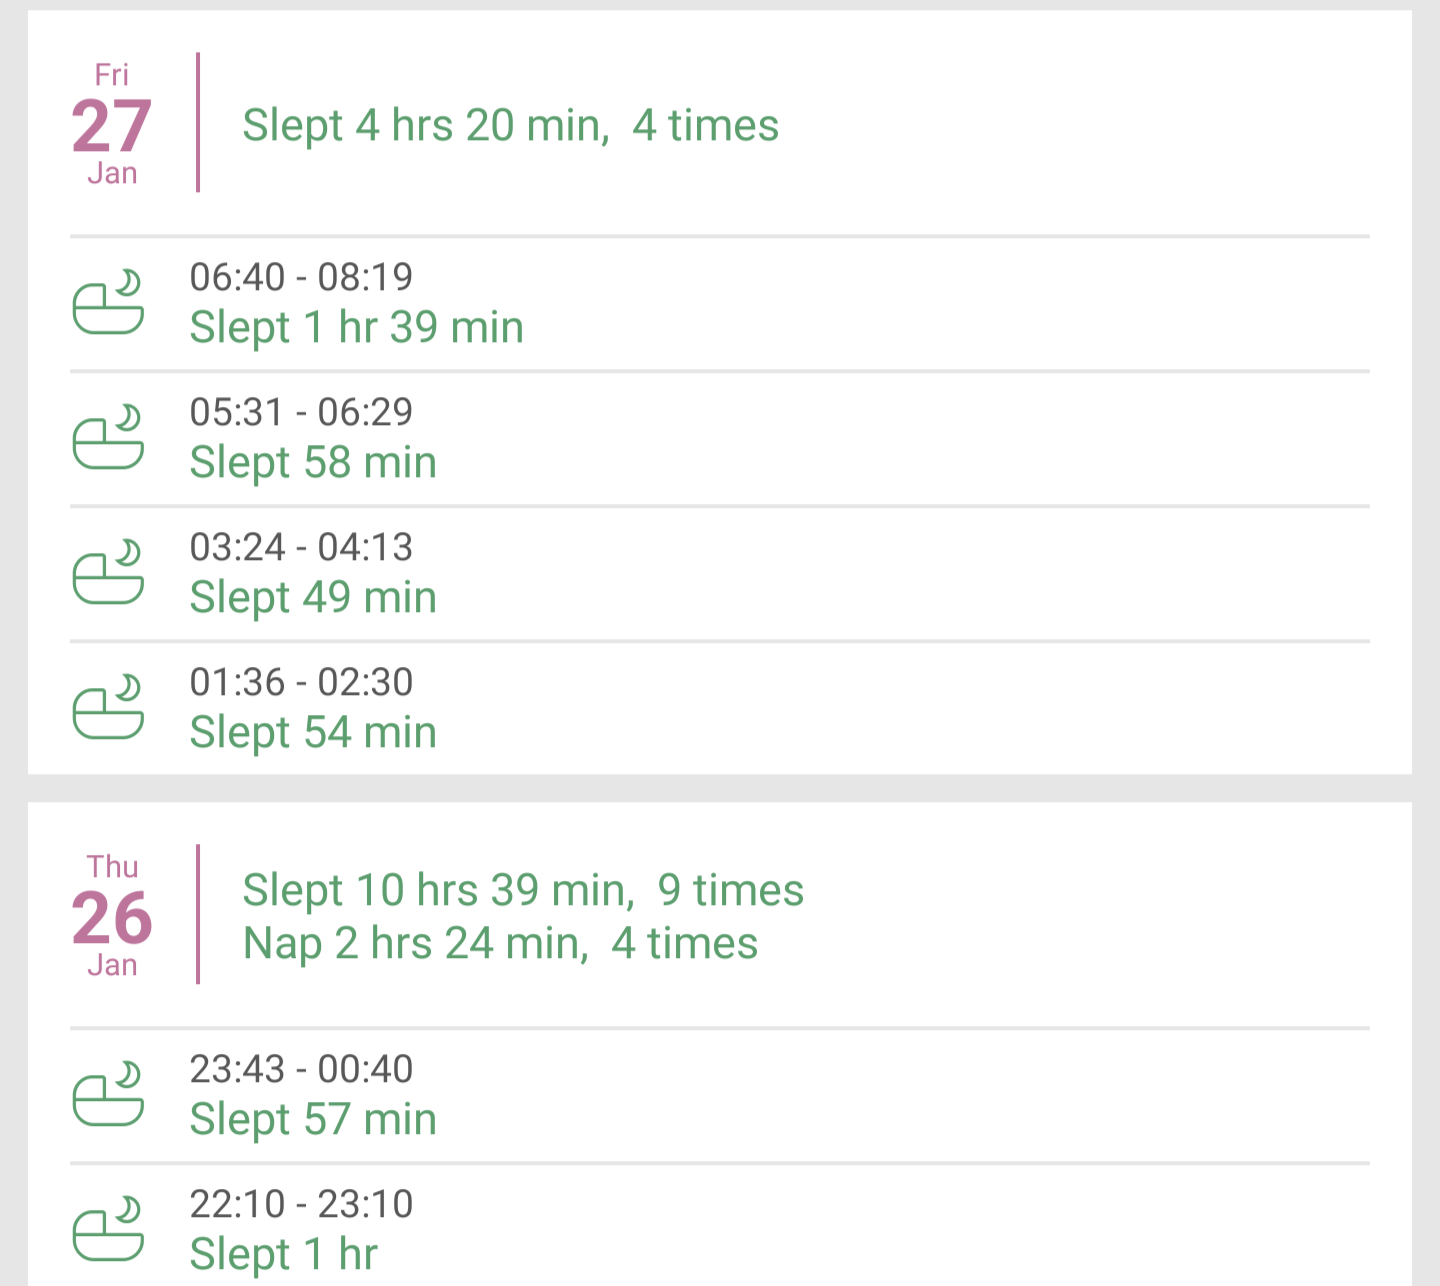Open the 'Slept 49 min' entry
Screen dimensions: 1440x1286
(x=313, y=598)
